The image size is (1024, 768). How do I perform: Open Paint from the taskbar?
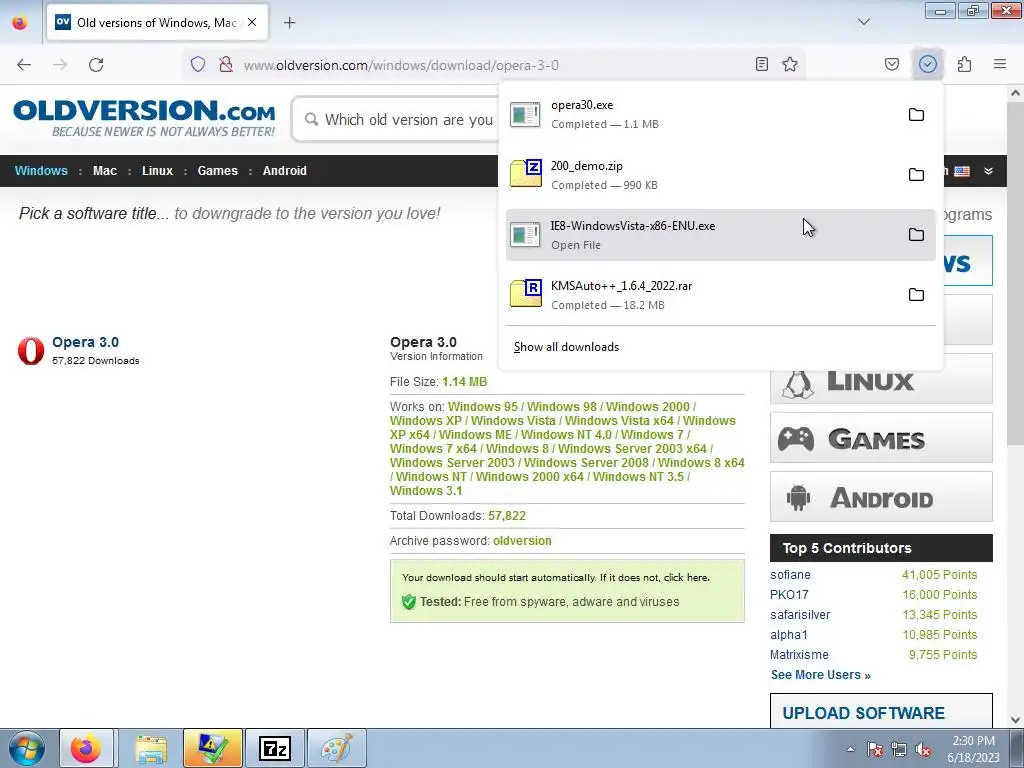click(336, 748)
